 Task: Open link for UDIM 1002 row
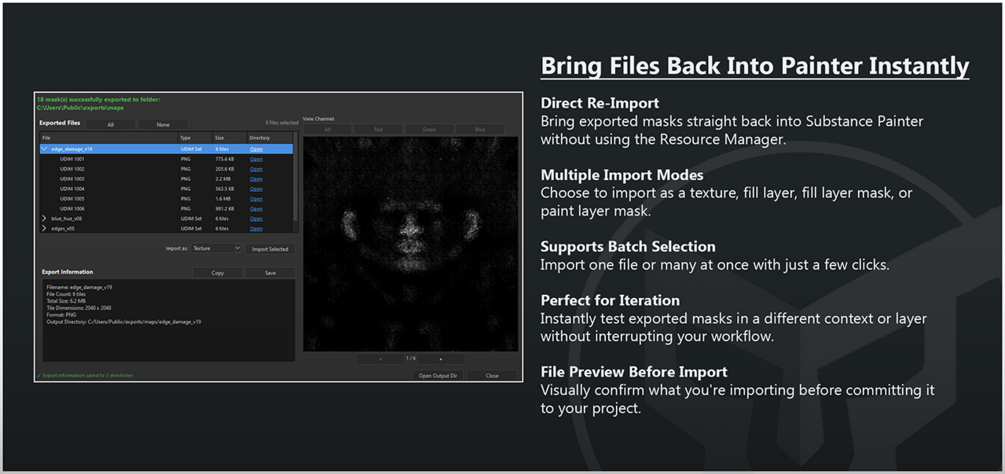256,169
